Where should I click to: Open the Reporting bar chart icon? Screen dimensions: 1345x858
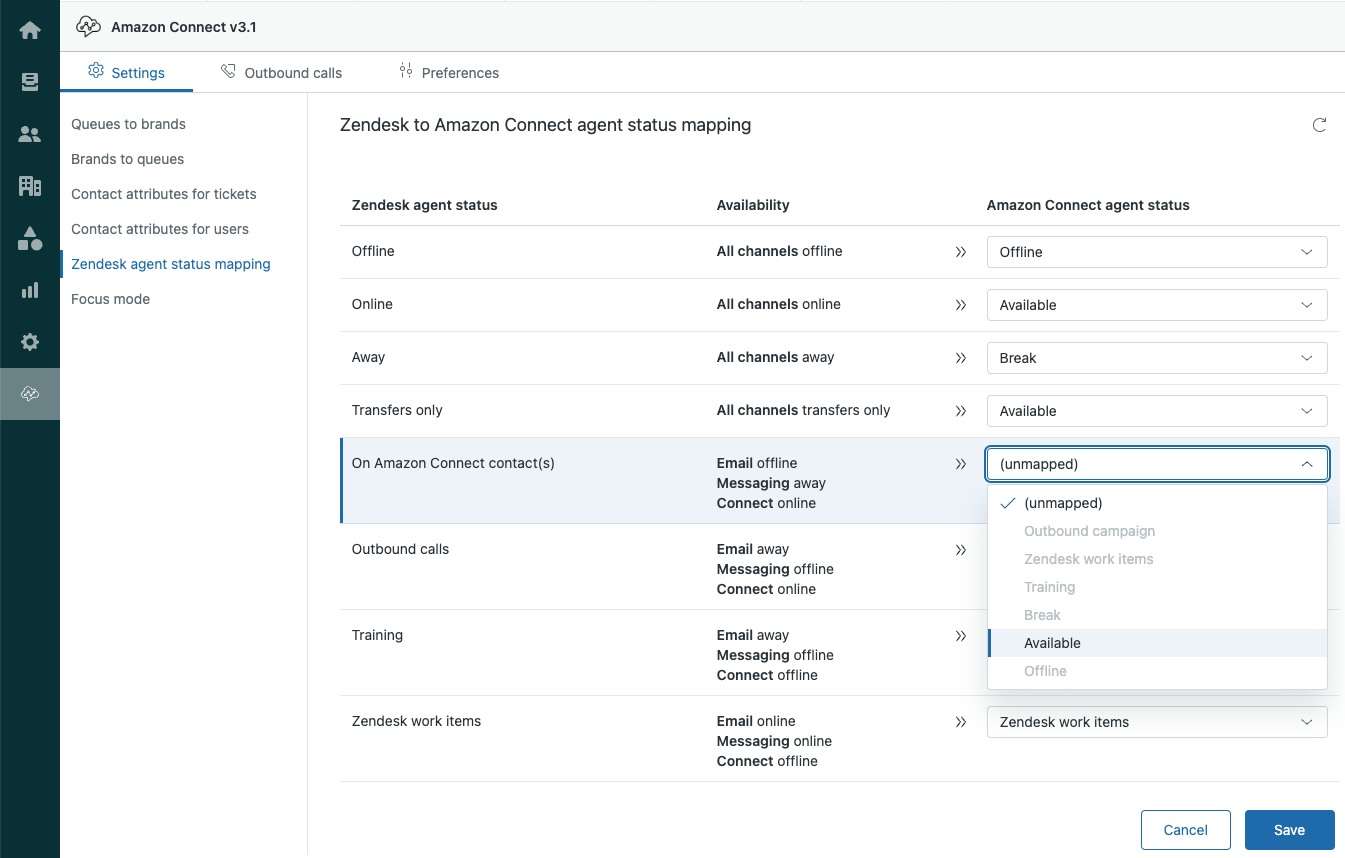click(30, 290)
